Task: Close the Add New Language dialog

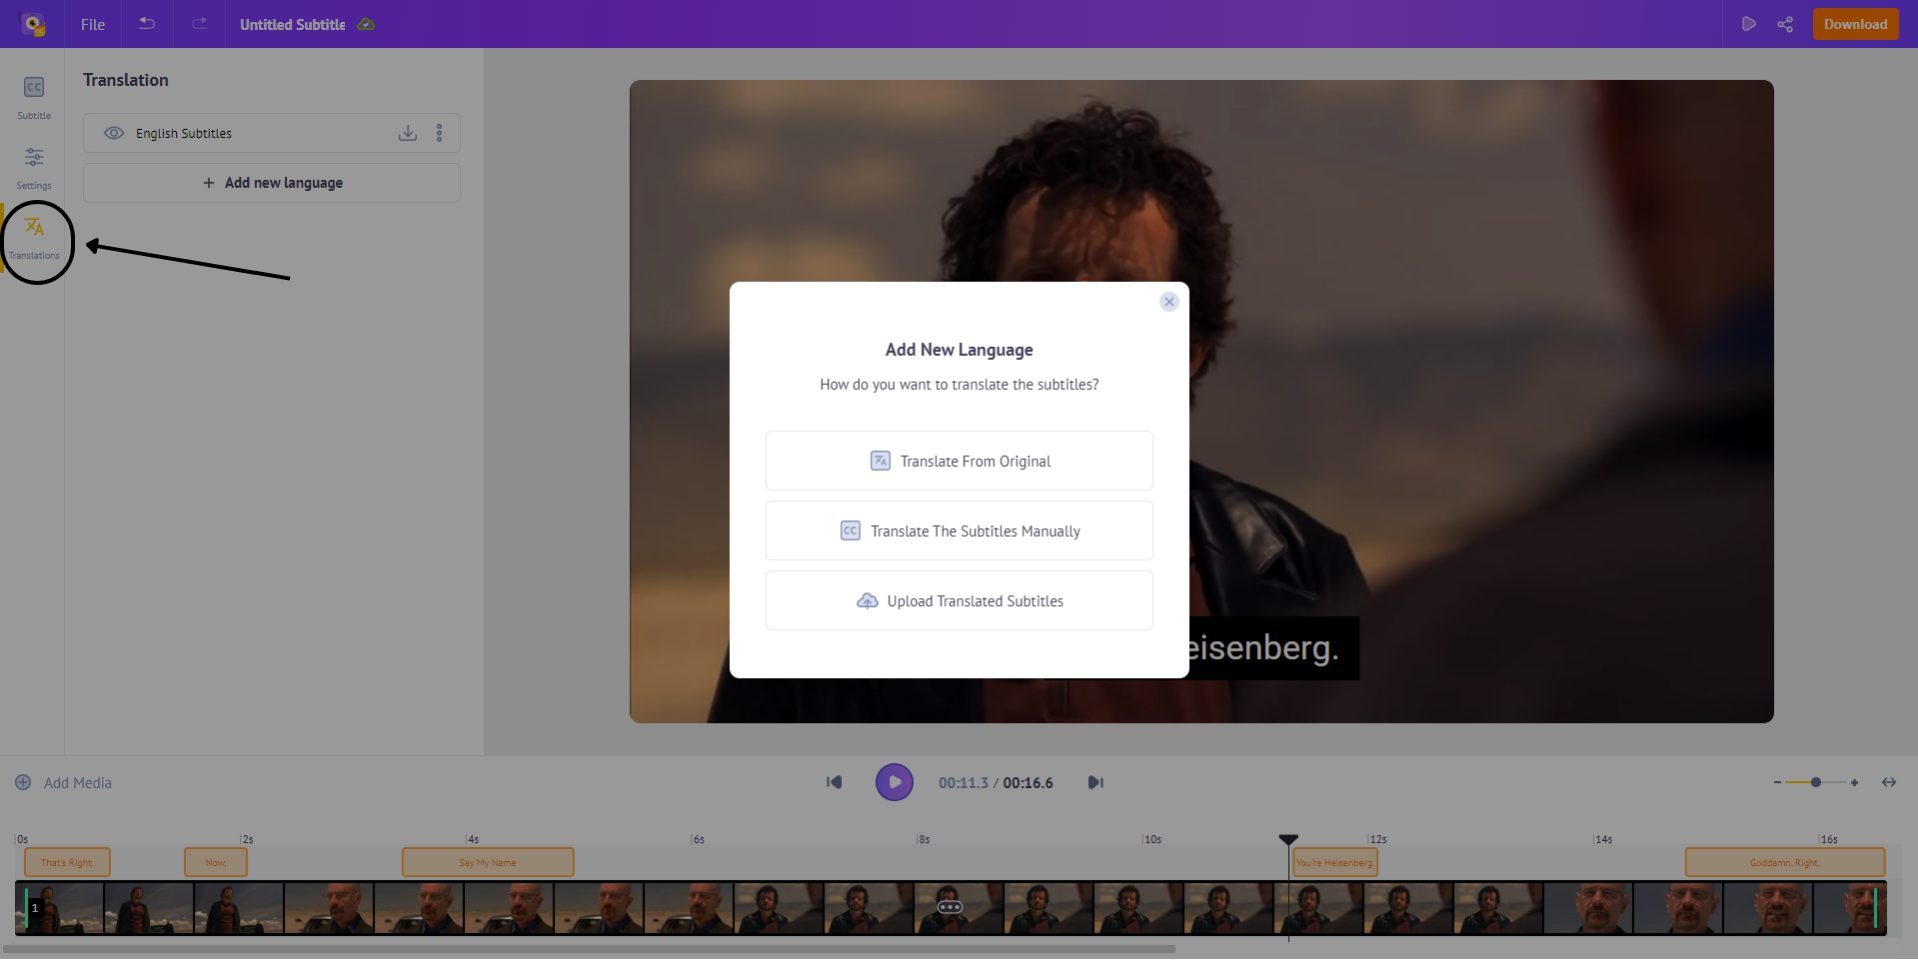Action: click(x=1169, y=302)
